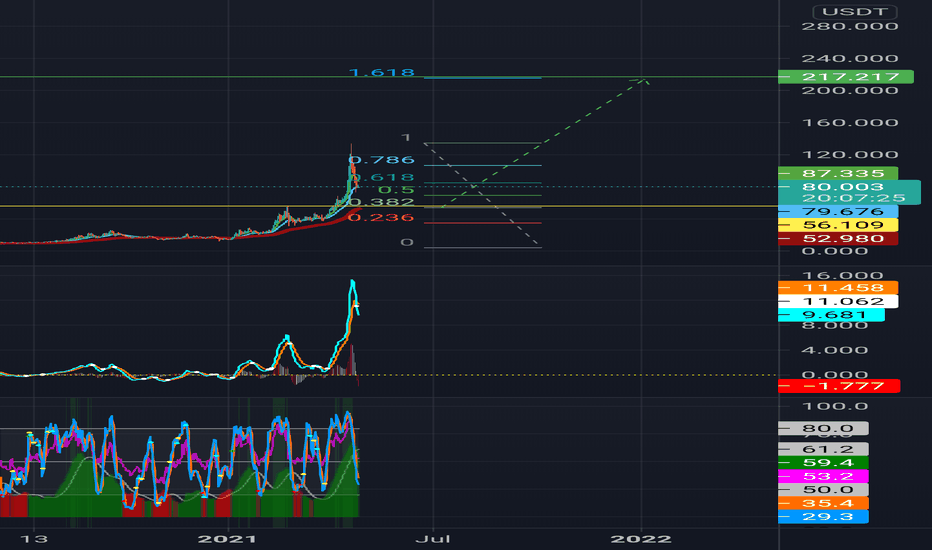Click the cyan 9.681 indicator value
932x550 pixels.
point(832,315)
